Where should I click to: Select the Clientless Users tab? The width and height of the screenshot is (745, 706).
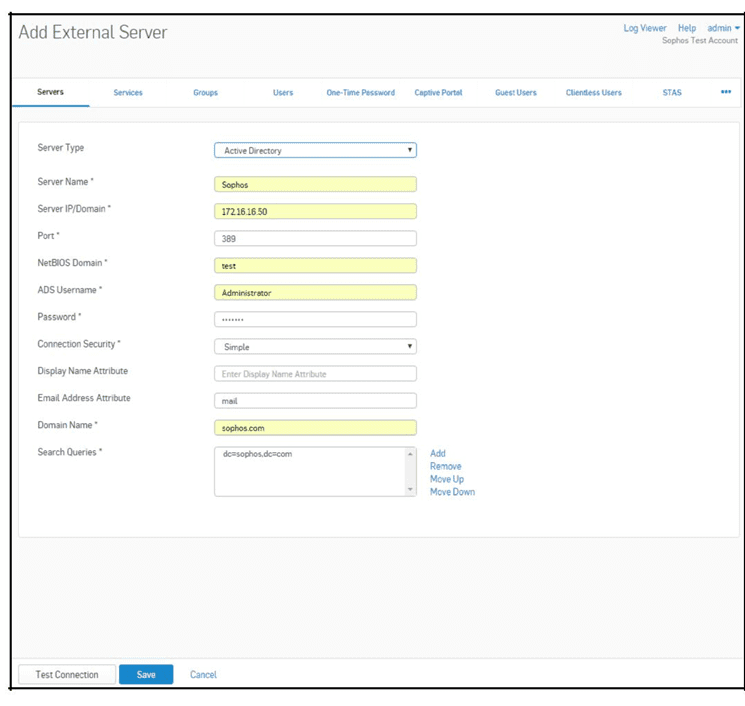593,92
